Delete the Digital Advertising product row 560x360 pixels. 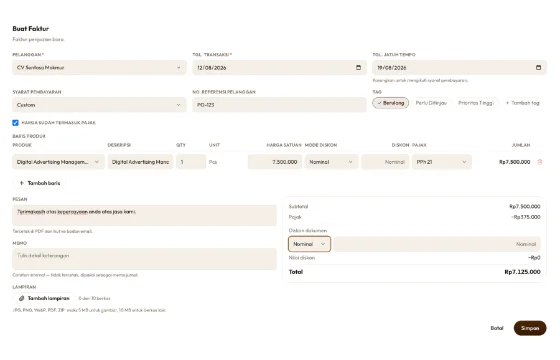540,162
